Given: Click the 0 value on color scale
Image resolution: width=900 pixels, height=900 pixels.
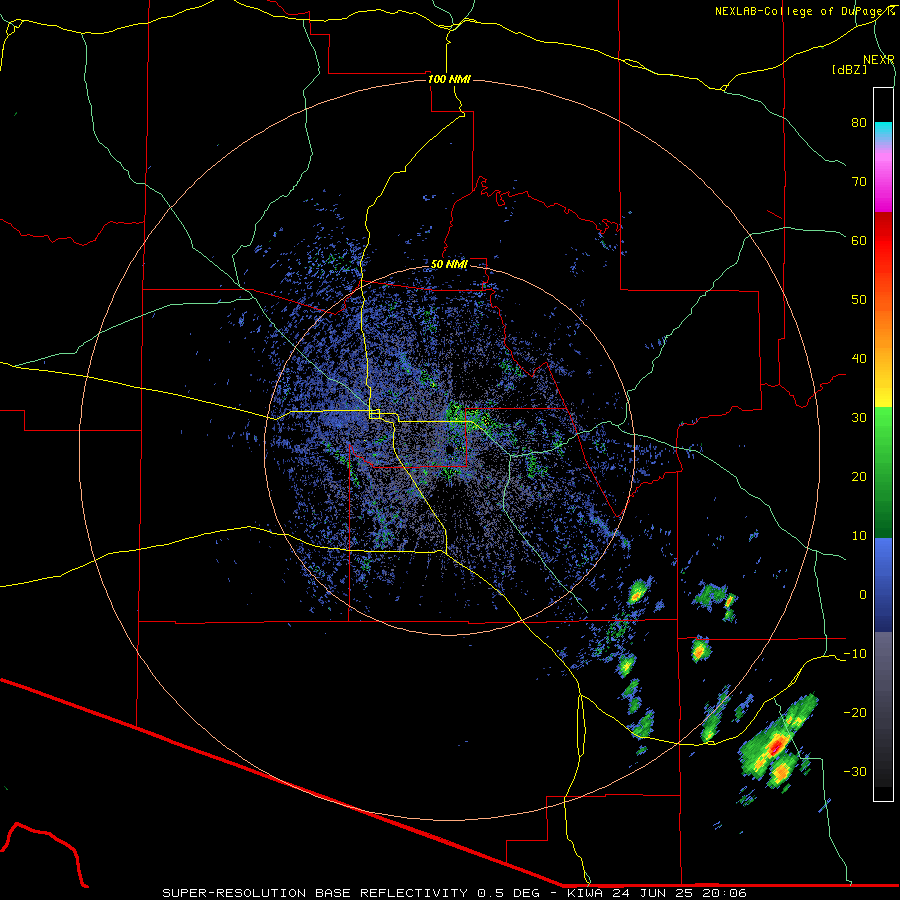Looking at the screenshot, I should [x=863, y=595].
